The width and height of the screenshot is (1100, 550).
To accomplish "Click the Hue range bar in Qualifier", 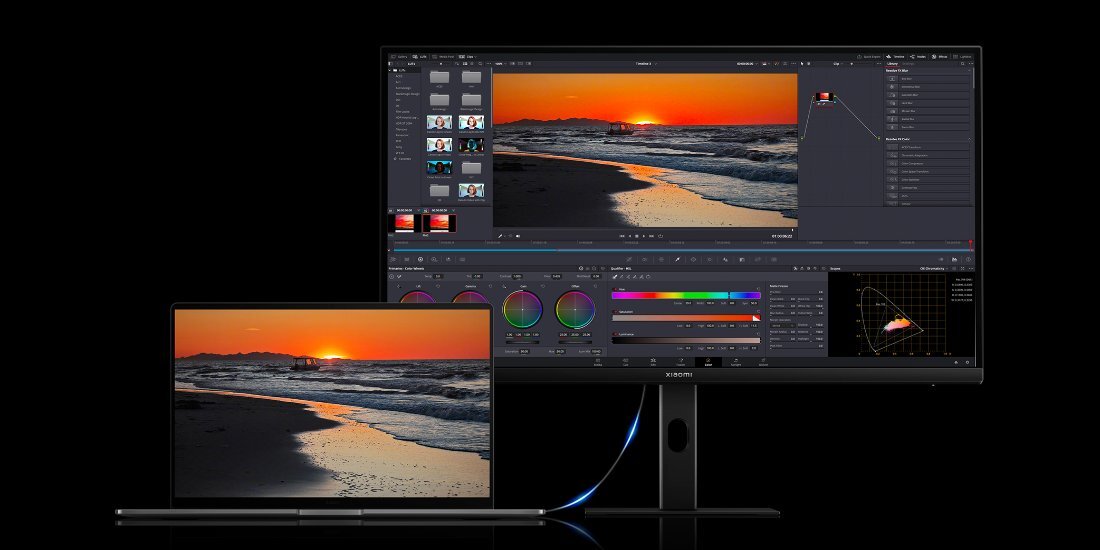I will pos(686,295).
